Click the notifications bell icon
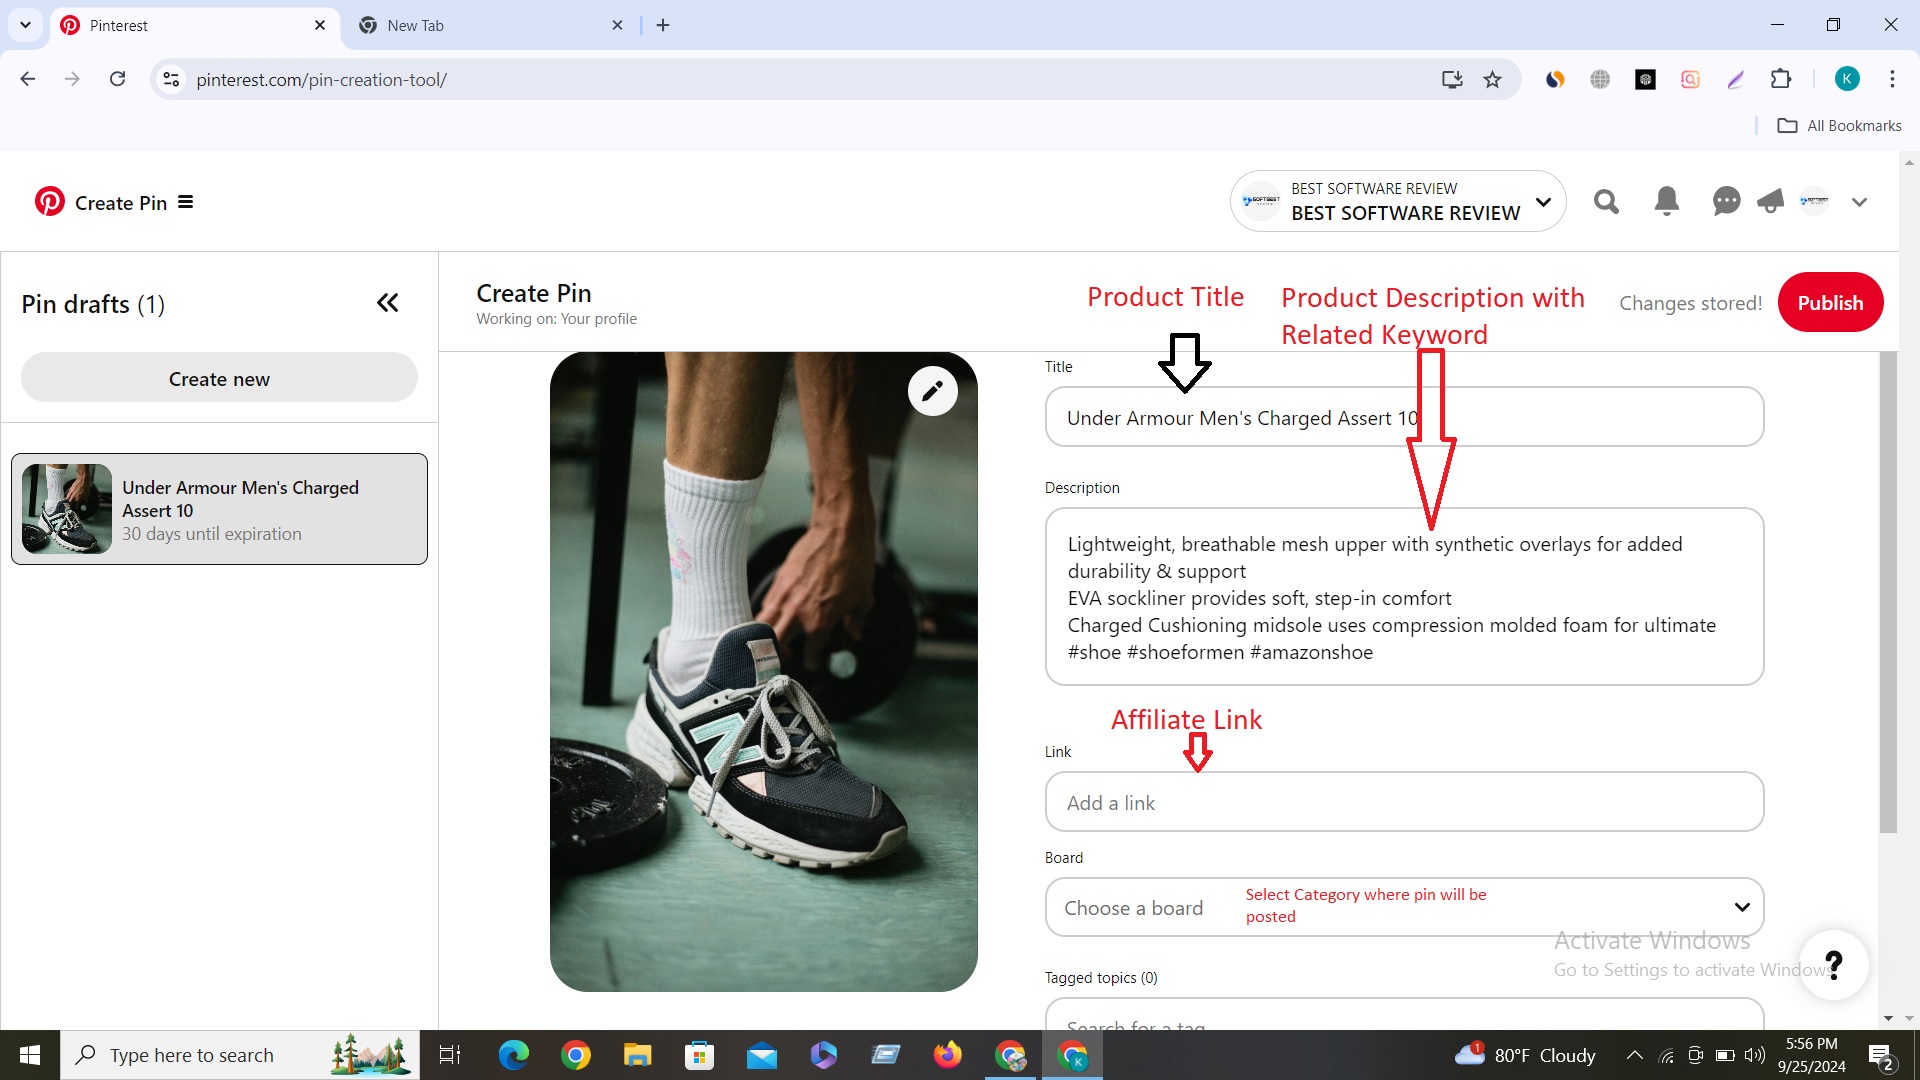This screenshot has height=1080, width=1920. 1667,202
